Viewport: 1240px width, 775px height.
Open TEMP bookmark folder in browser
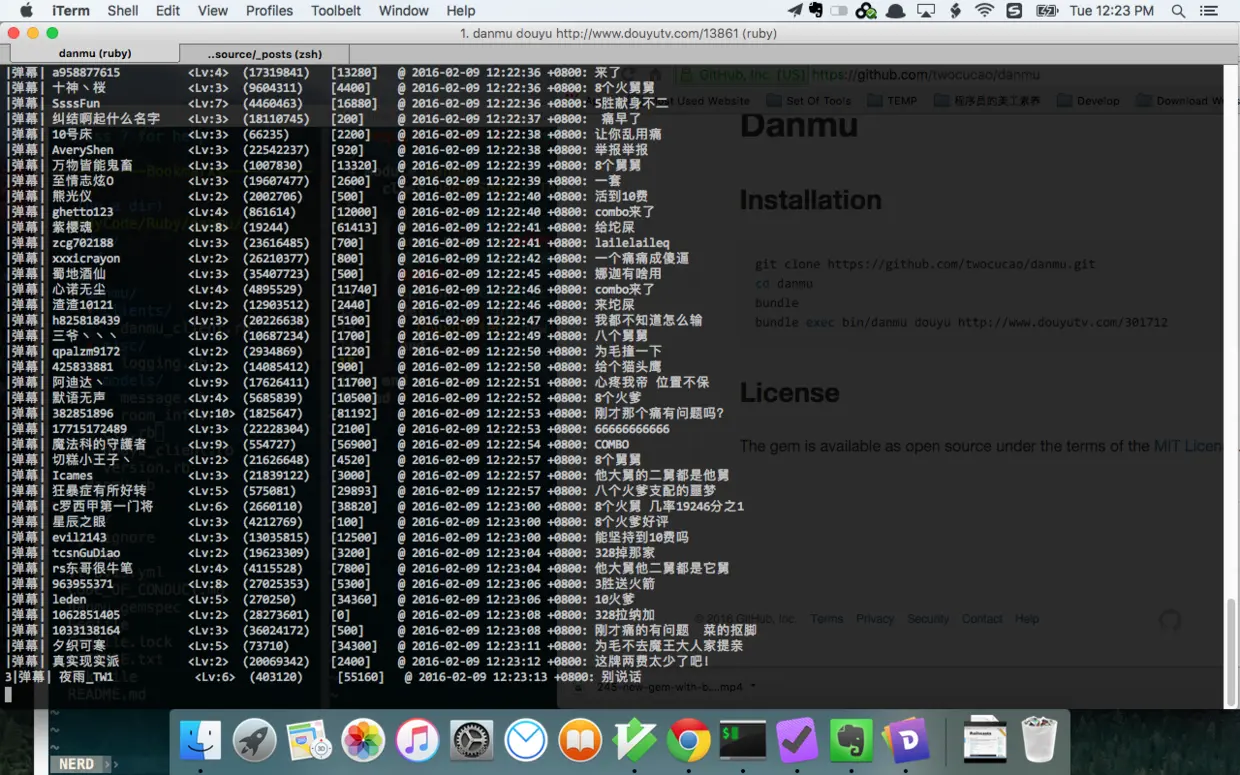pos(892,101)
